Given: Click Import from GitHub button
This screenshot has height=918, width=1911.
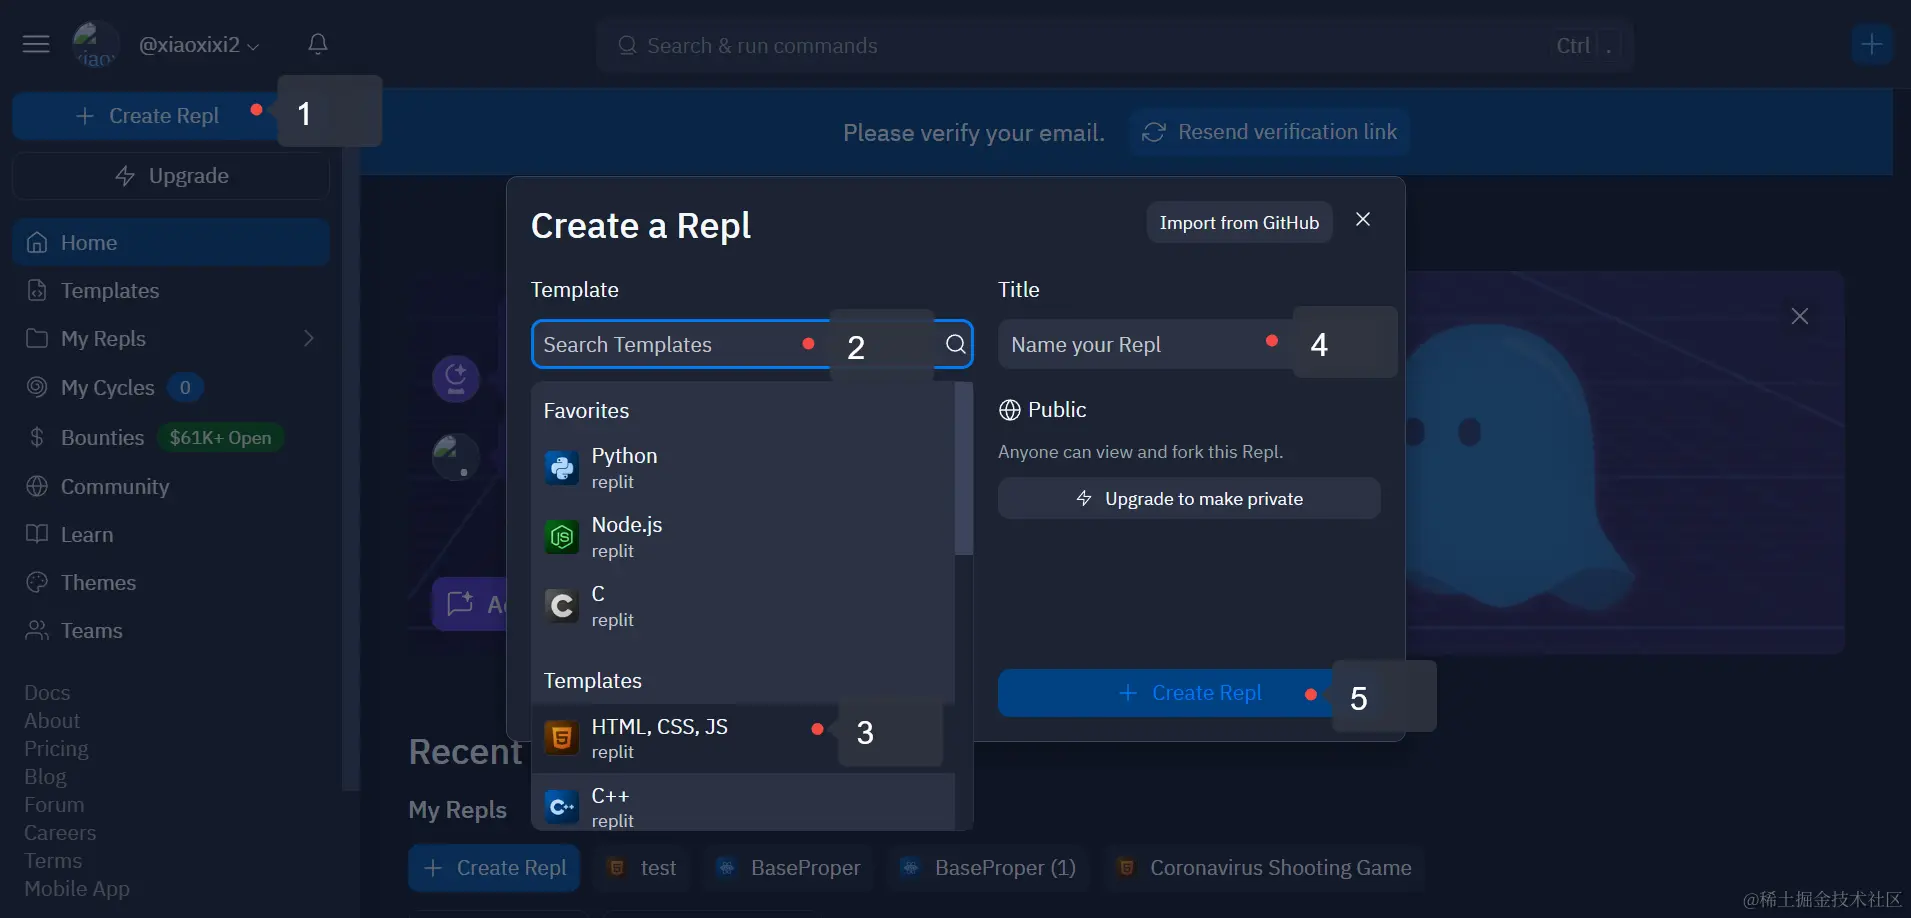Looking at the screenshot, I should pyautogui.click(x=1239, y=223).
